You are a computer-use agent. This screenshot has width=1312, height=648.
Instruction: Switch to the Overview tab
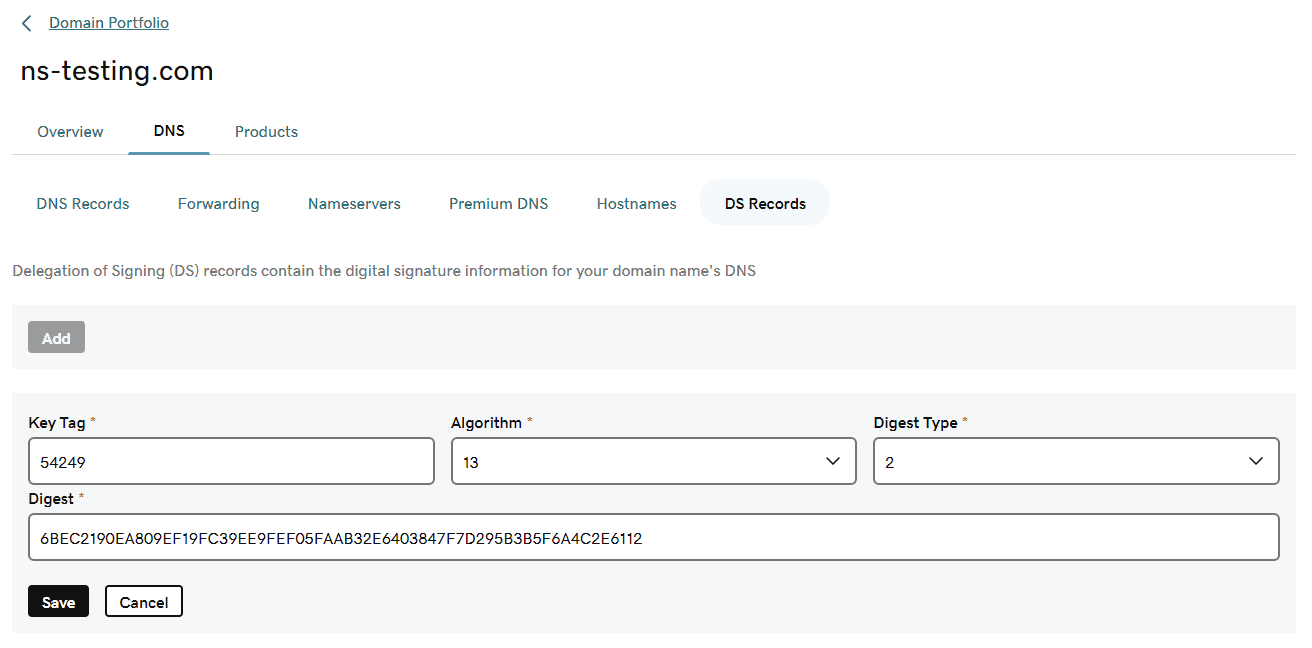click(x=70, y=131)
